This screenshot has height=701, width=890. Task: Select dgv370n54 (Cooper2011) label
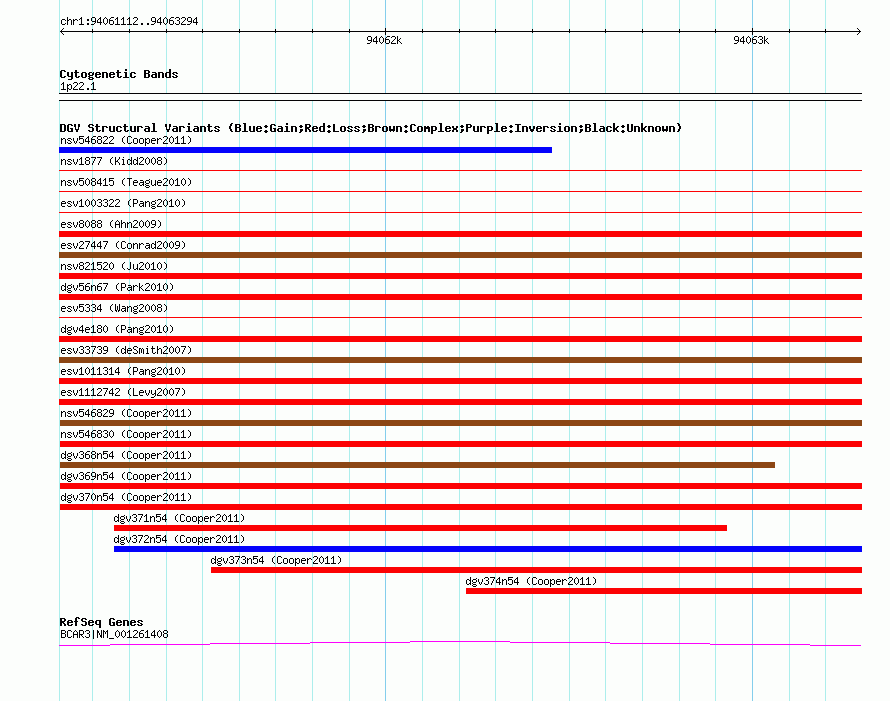[126, 497]
